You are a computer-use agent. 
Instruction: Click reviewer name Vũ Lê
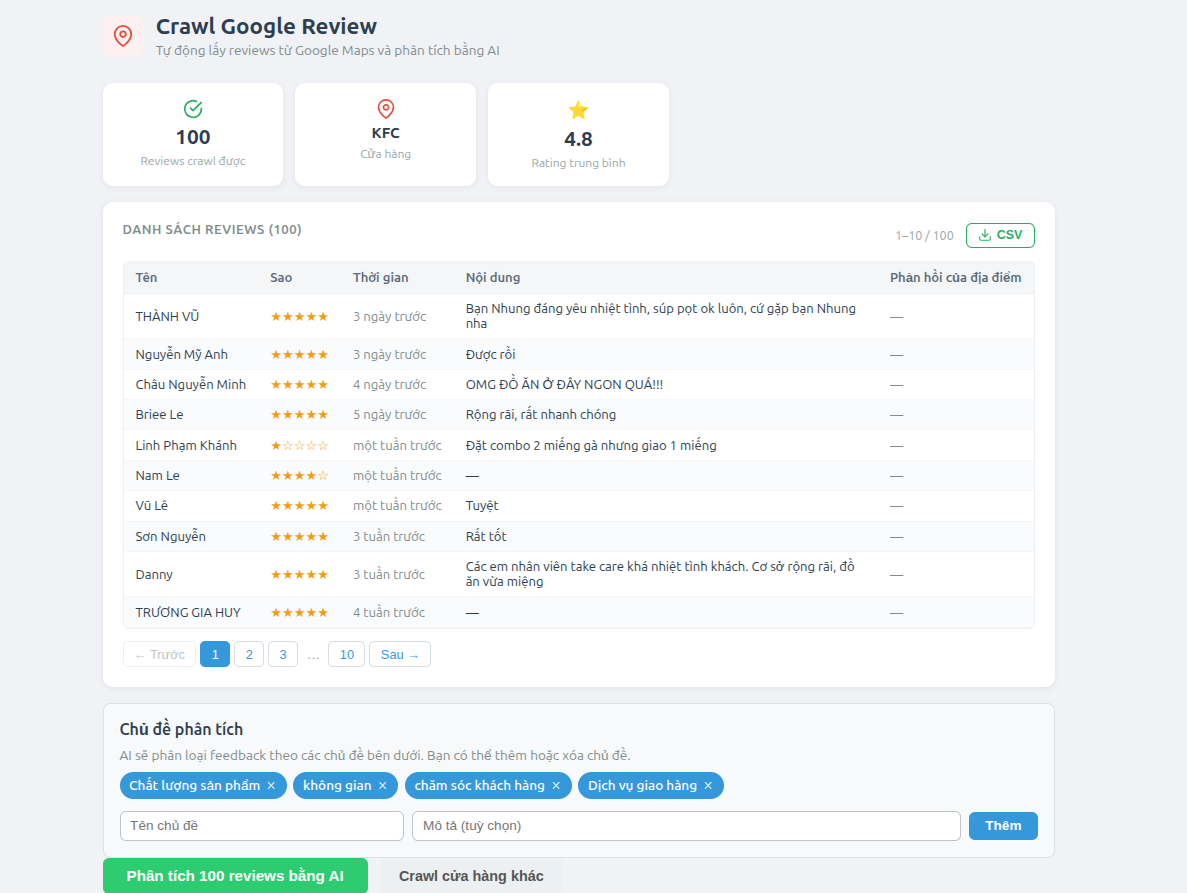[x=151, y=506]
